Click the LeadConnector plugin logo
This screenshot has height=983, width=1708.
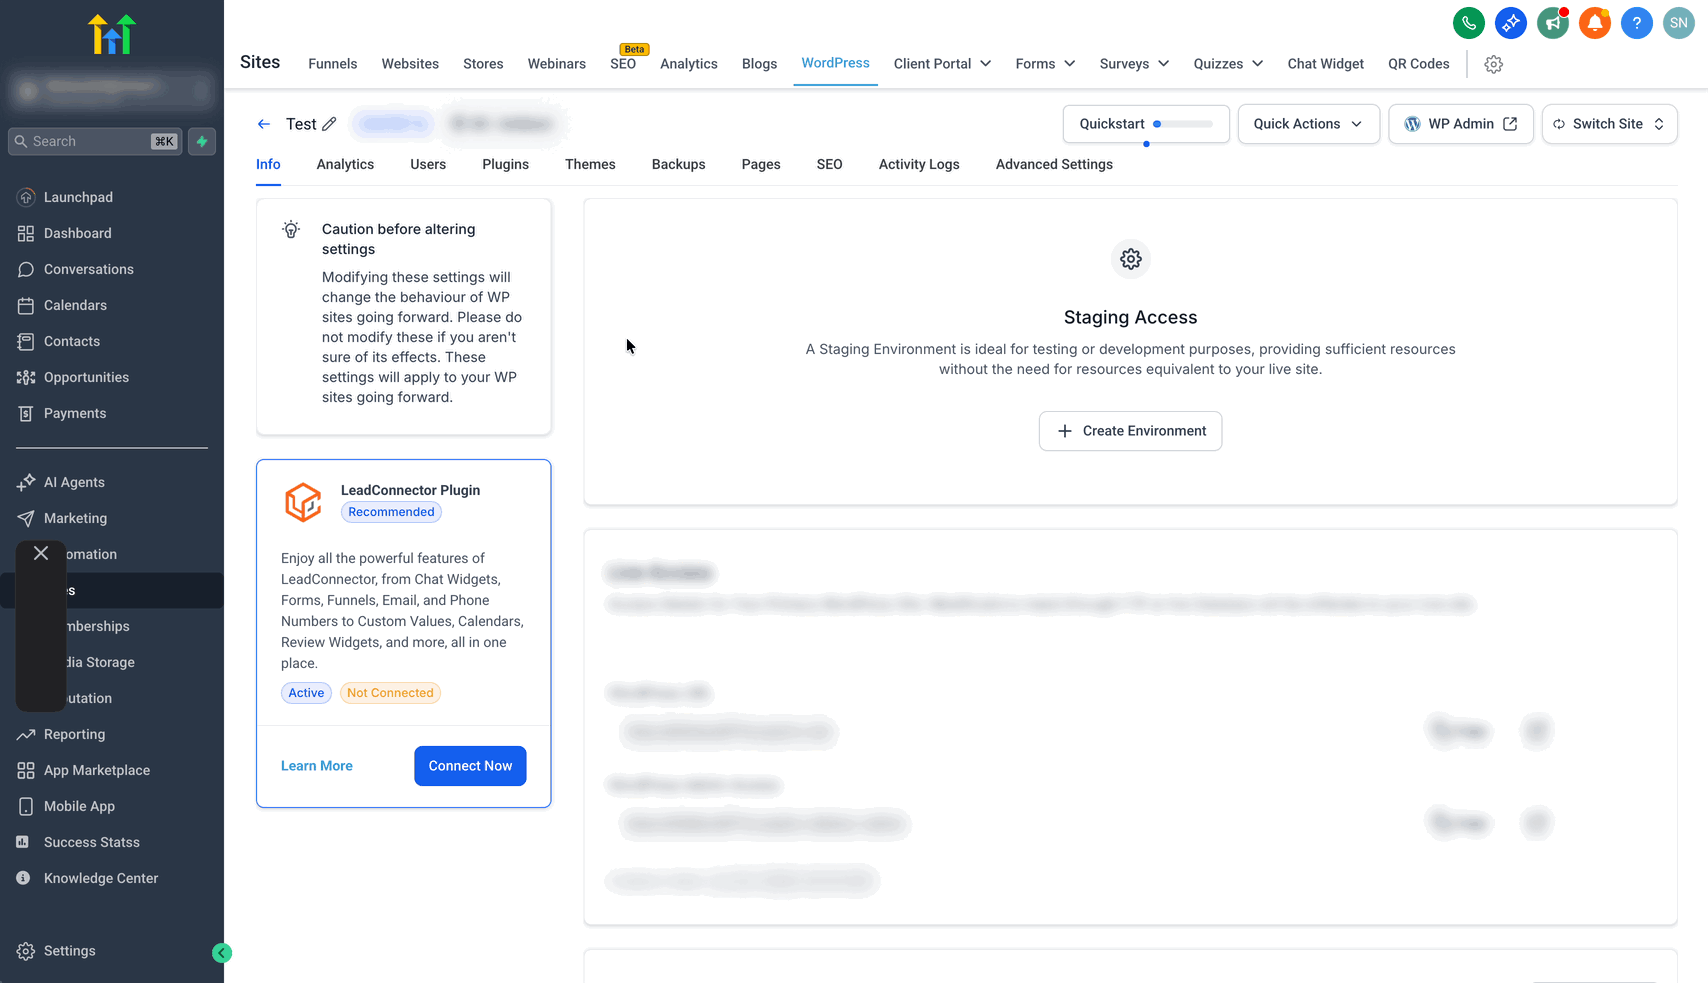click(x=303, y=502)
